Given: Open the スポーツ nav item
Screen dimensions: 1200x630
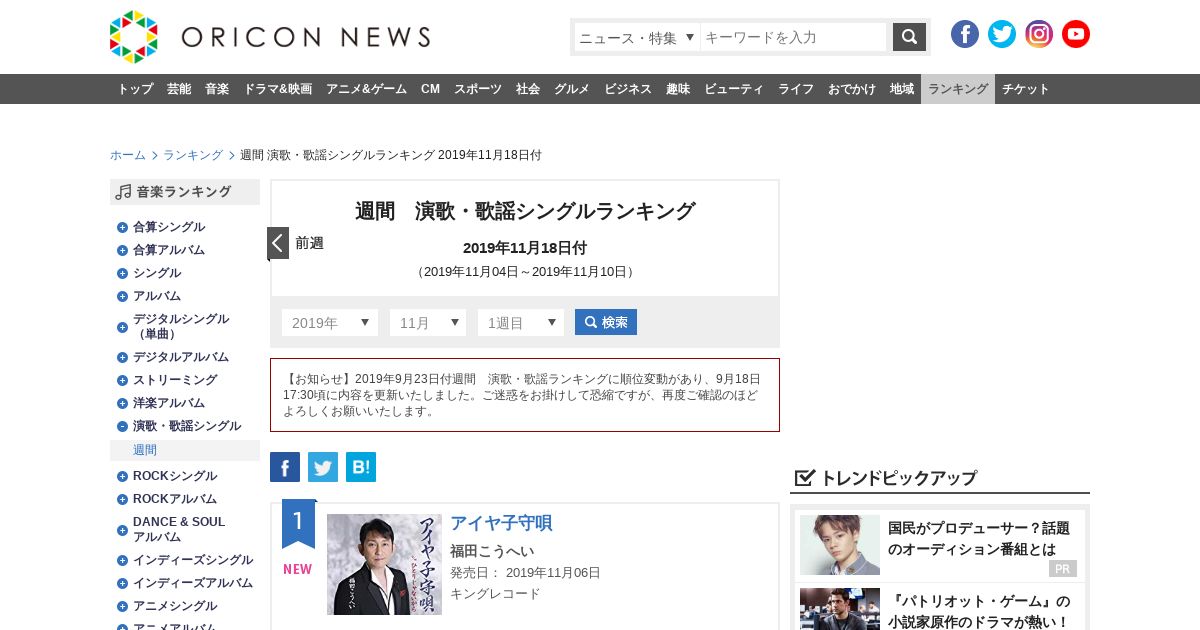Looking at the screenshot, I should (478, 89).
